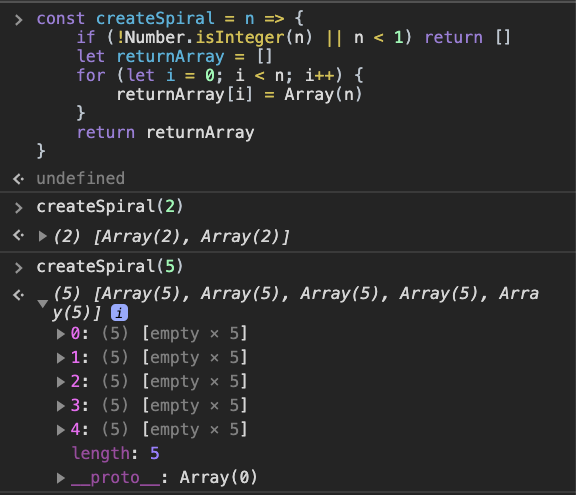Image resolution: width=576 pixels, height=495 pixels.
Task: Click the createSpiral(5) input line
Action: click(x=109, y=267)
